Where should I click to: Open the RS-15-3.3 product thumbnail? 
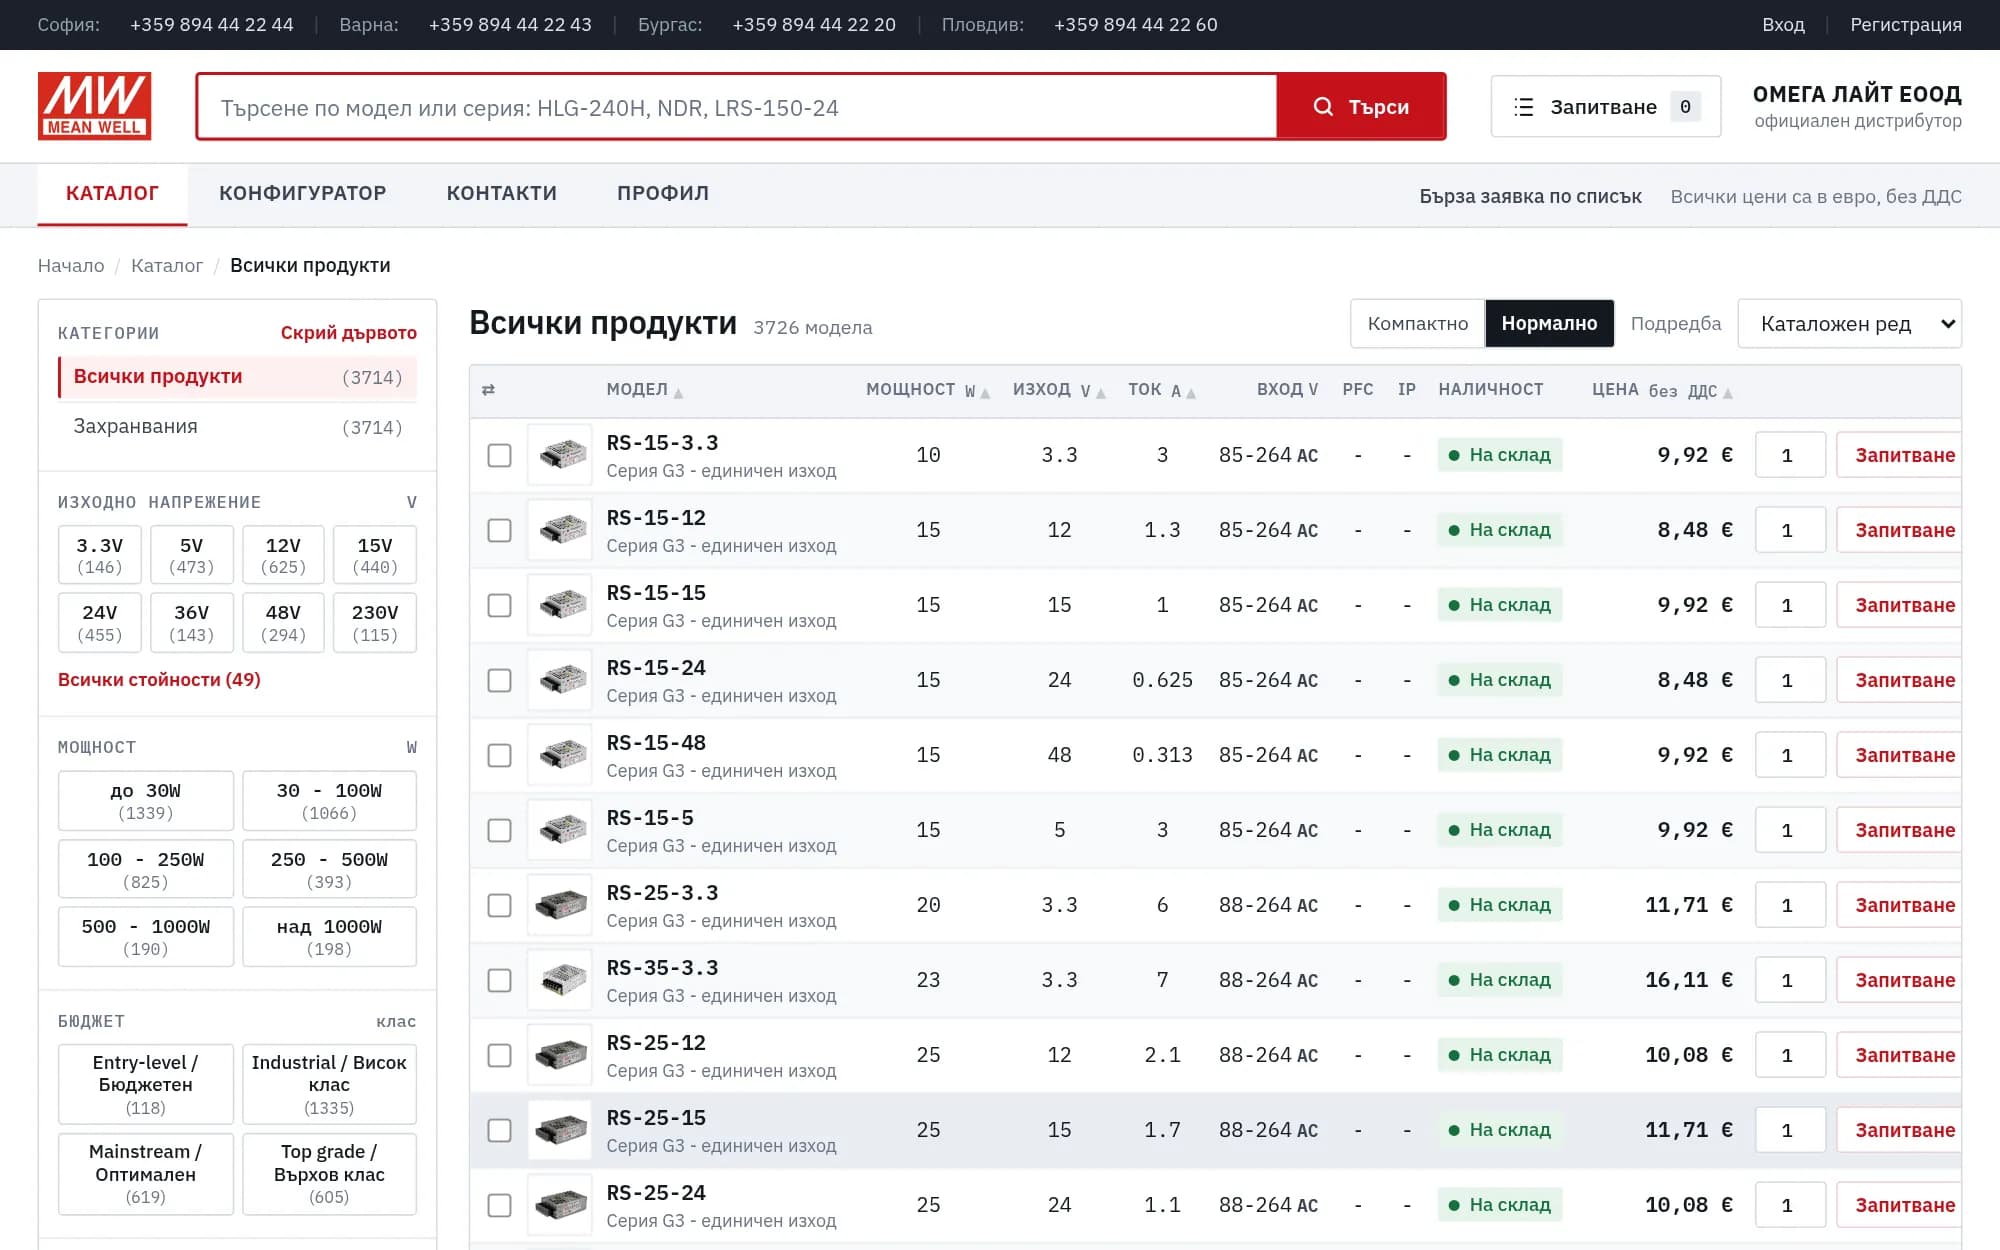pyautogui.click(x=560, y=455)
